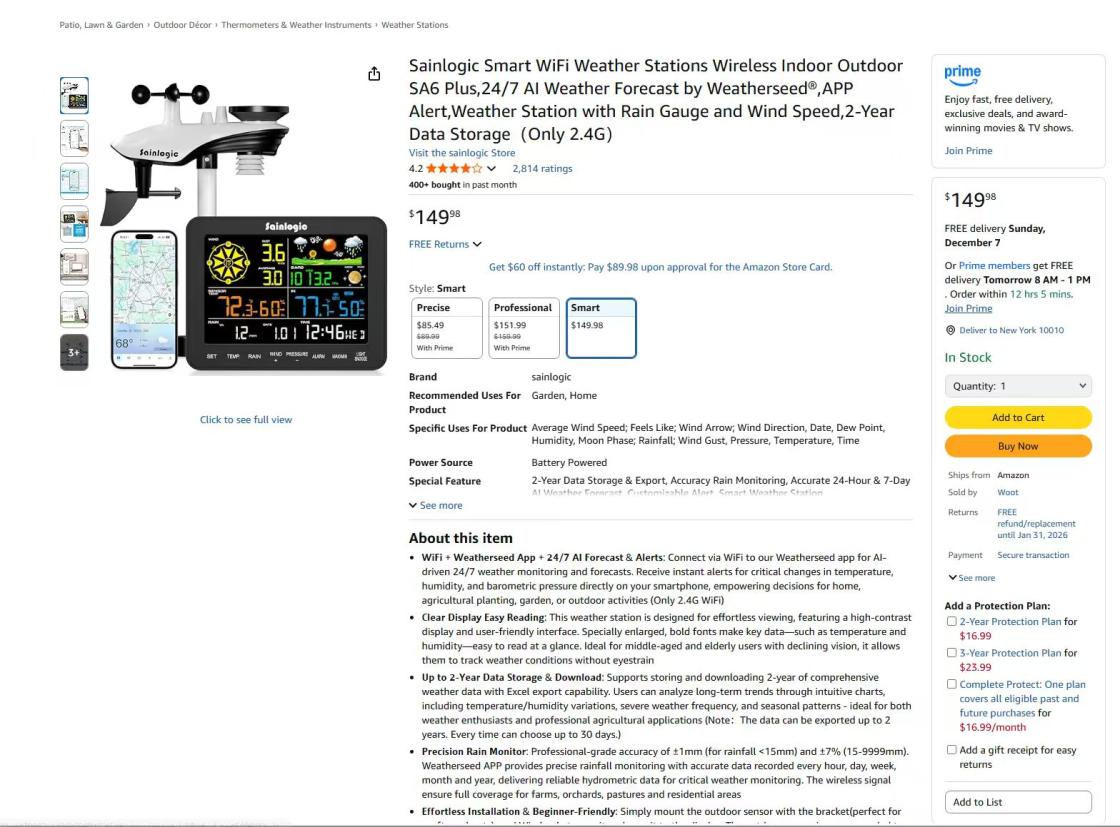Expand See more under product details
The image size is (1120, 827).
coord(436,505)
